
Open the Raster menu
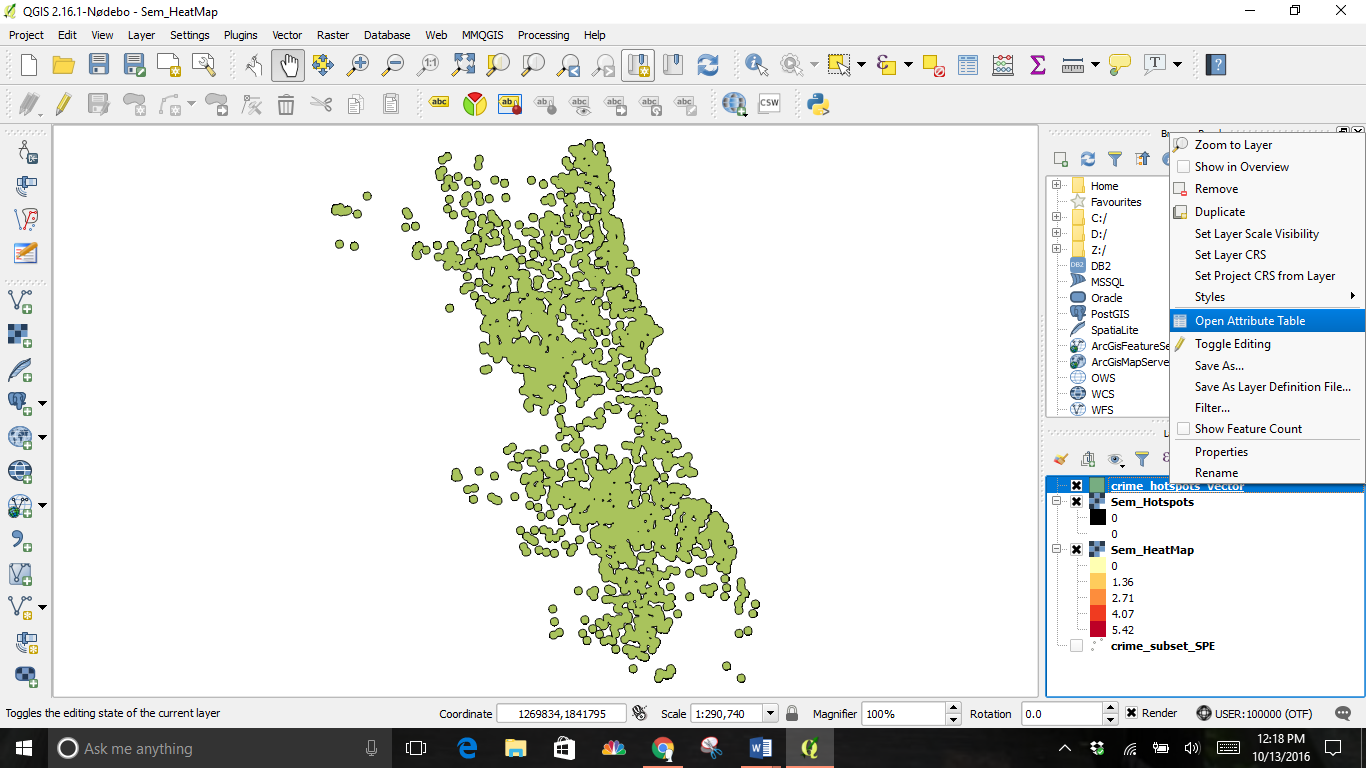(333, 35)
